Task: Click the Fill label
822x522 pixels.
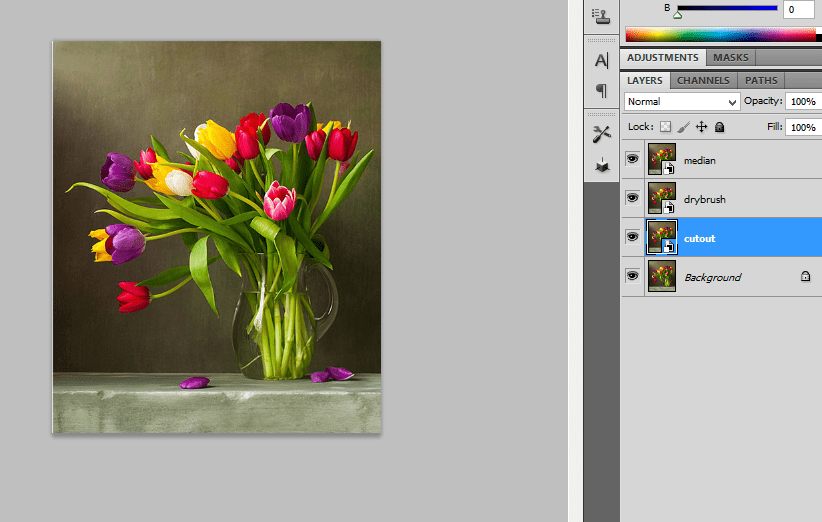Action: [x=775, y=126]
